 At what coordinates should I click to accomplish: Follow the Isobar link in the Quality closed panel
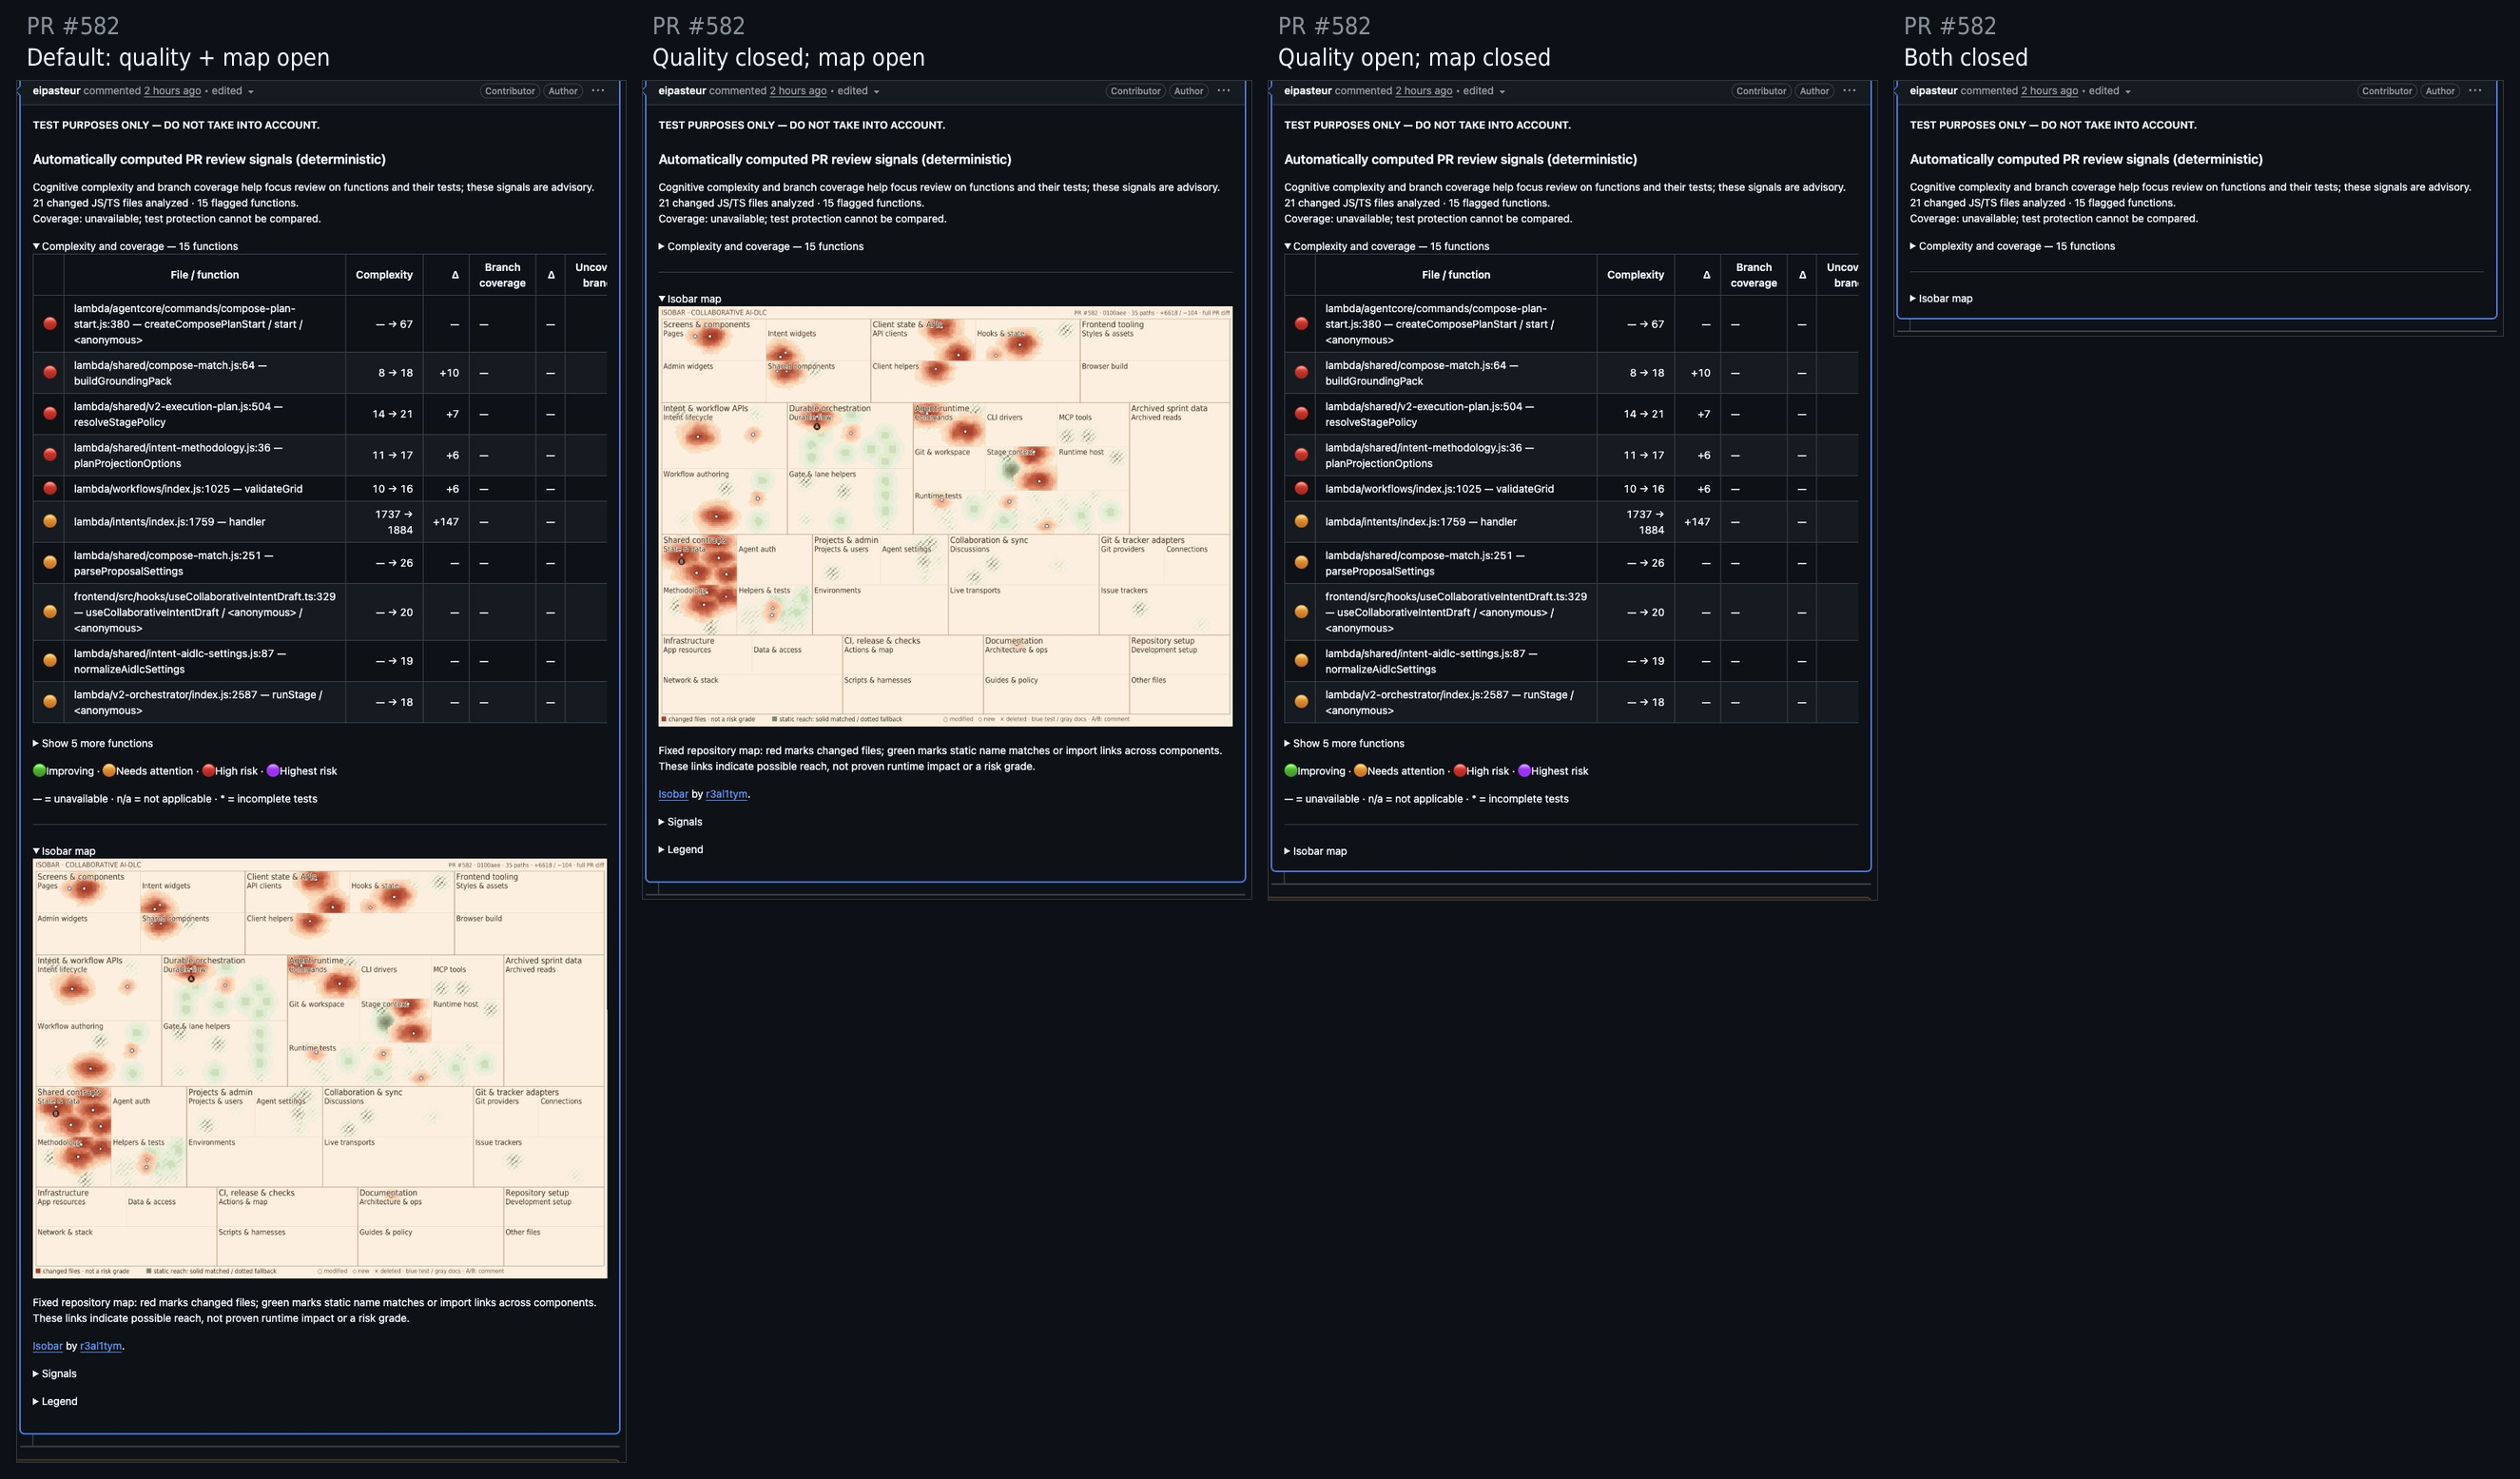[x=673, y=794]
